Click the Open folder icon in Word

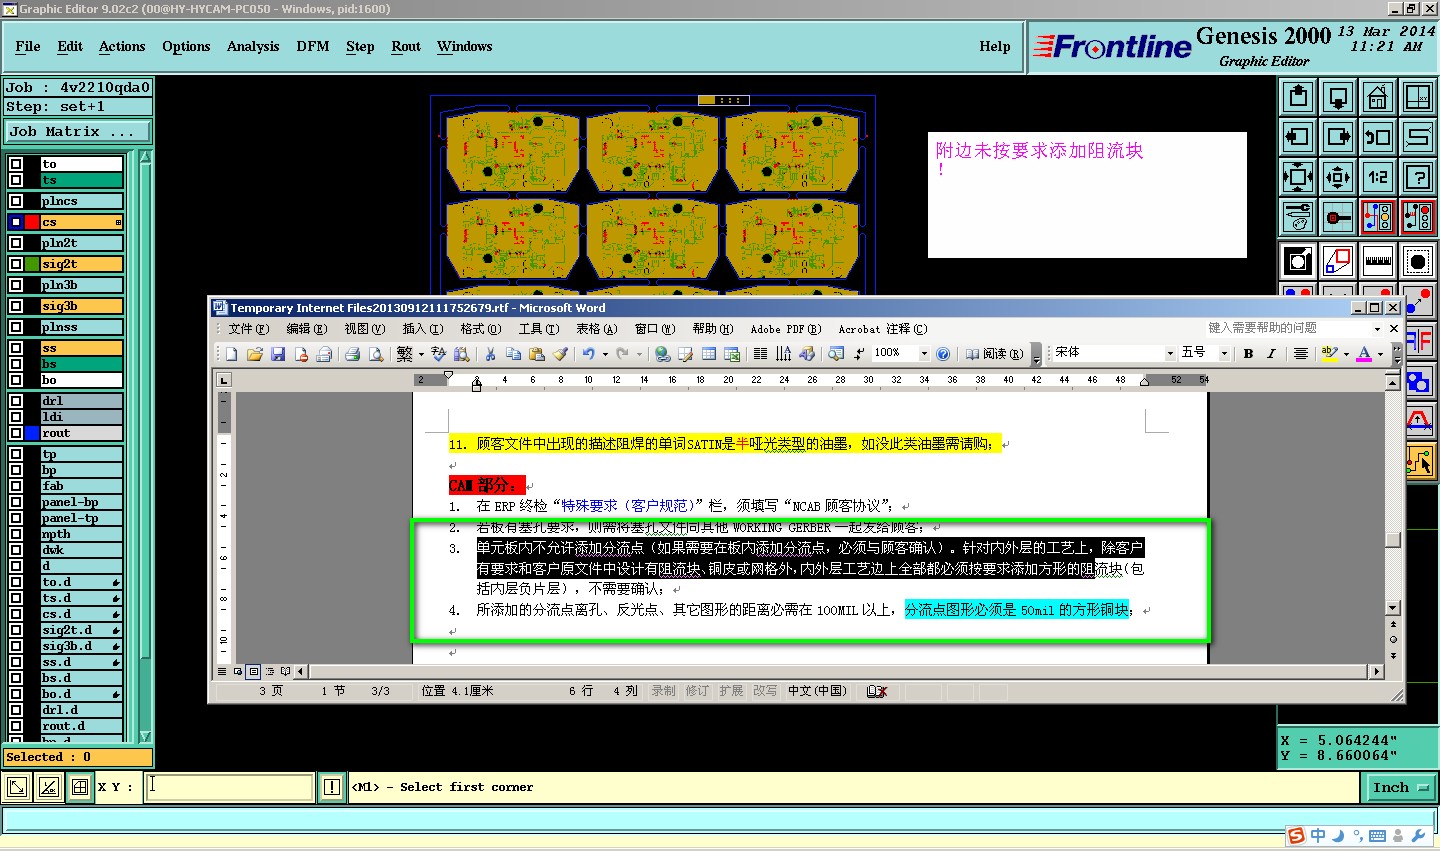pos(254,354)
